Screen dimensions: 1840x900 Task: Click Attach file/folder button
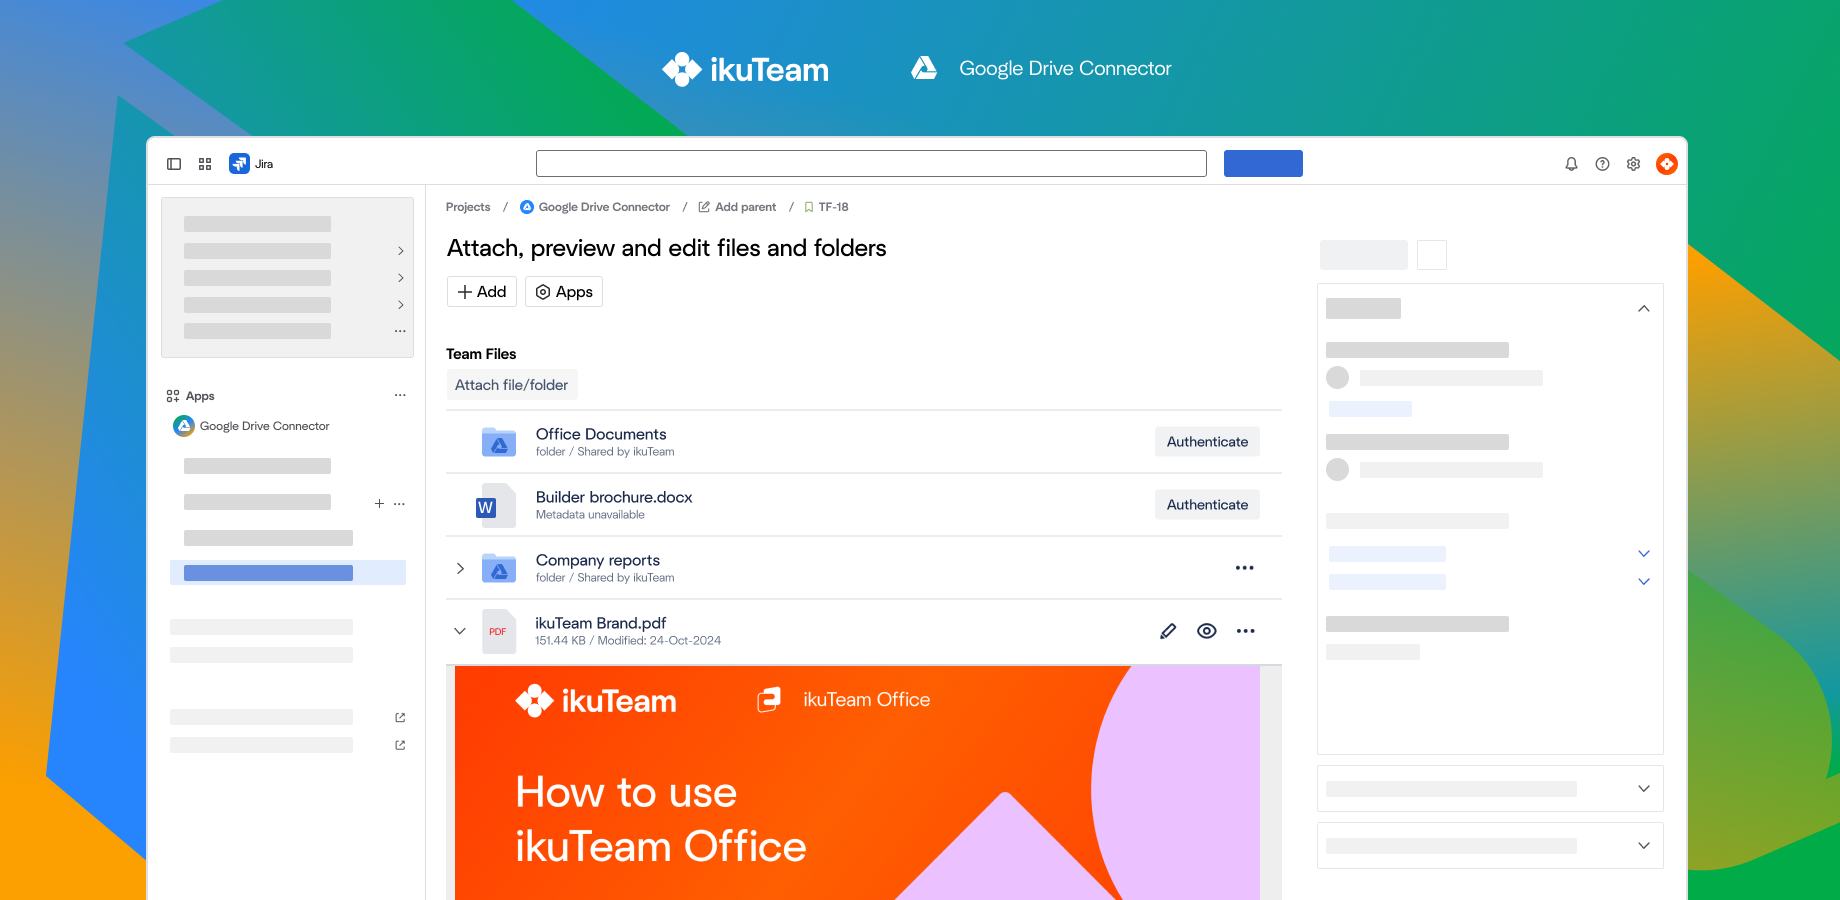pyautogui.click(x=511, y=385)
